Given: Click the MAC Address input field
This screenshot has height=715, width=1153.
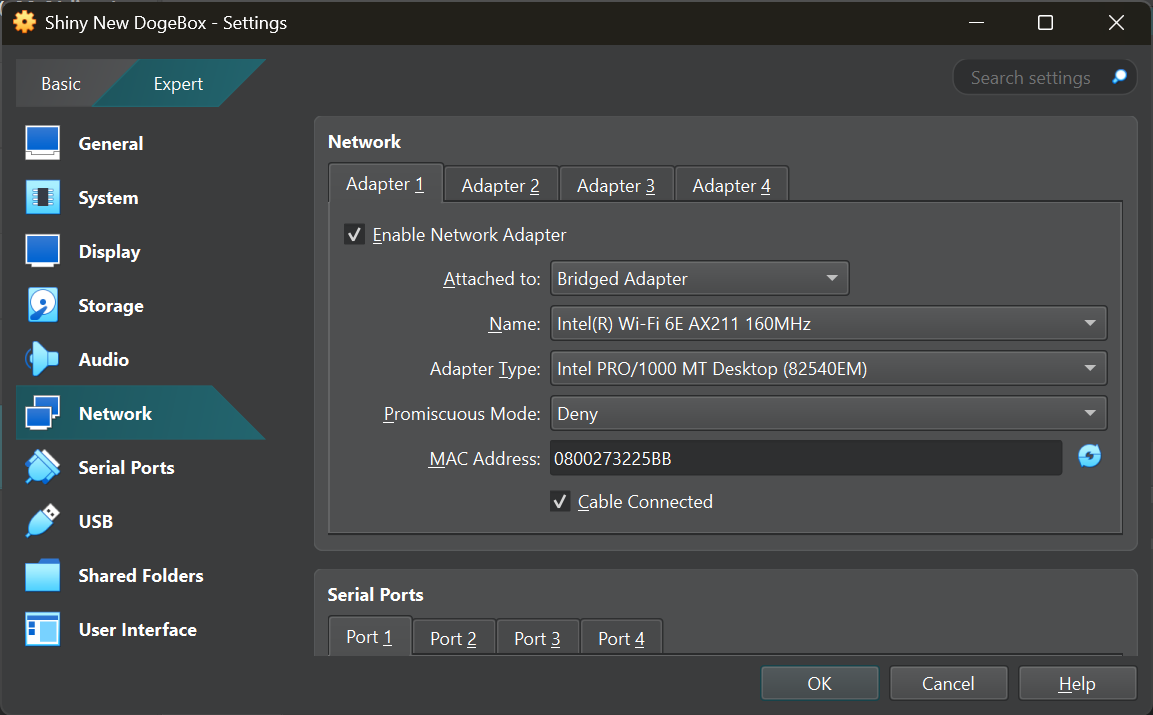Looking at the screenshot, I should point(806,458).
